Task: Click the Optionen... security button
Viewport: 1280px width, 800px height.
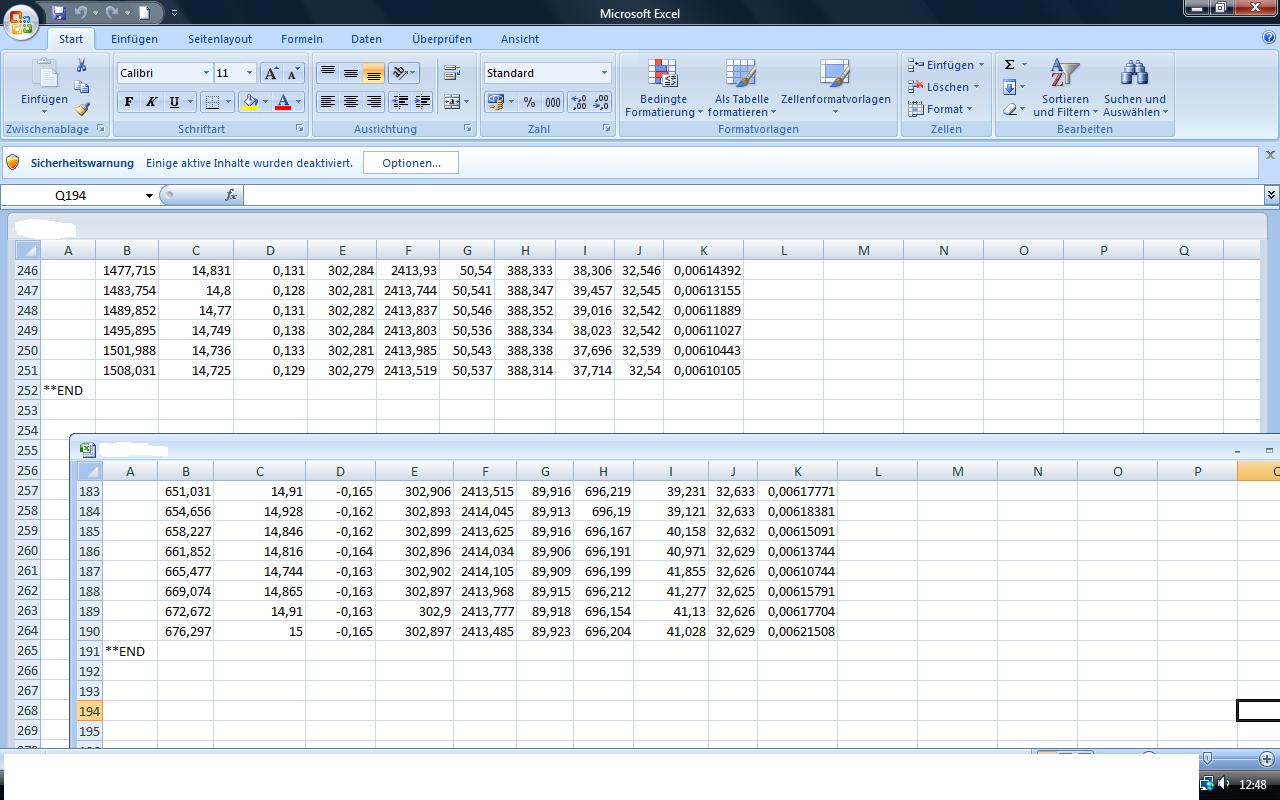Action: click(x=410, y=163)
